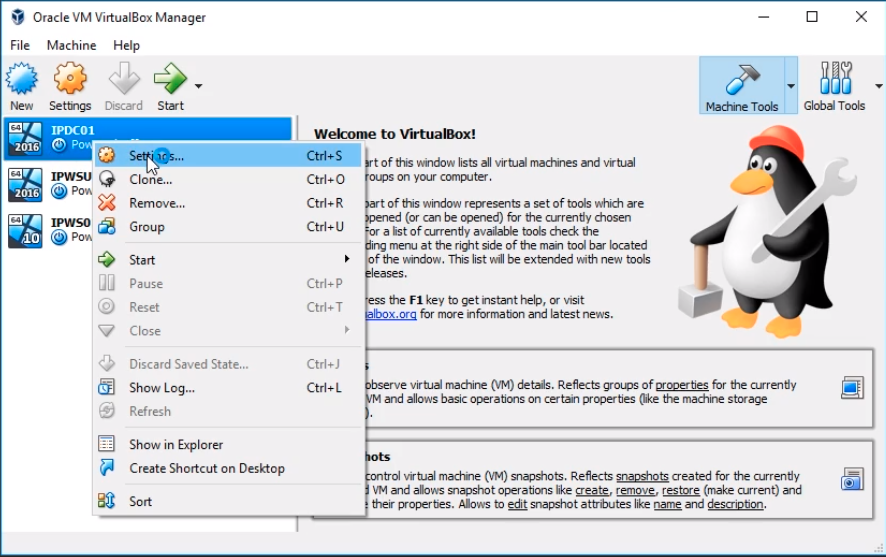Select the IPWSU virtual machine entry
The image size is (886, 557).
tap(50, 185)
